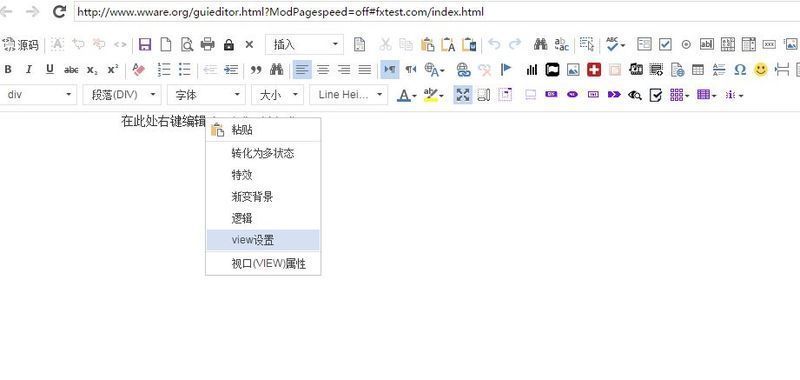Click the Save floppy disk icon
The height and width of the screenshot is (380, 800).
point(145,44)
